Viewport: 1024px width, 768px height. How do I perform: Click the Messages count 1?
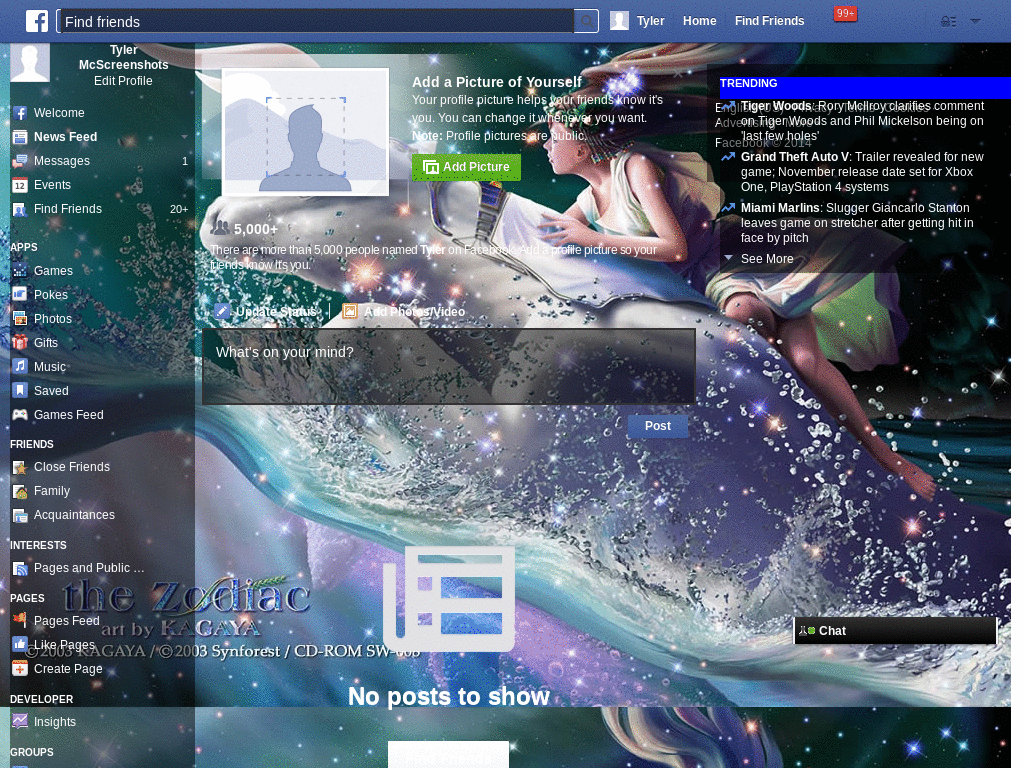pos(185,161)
